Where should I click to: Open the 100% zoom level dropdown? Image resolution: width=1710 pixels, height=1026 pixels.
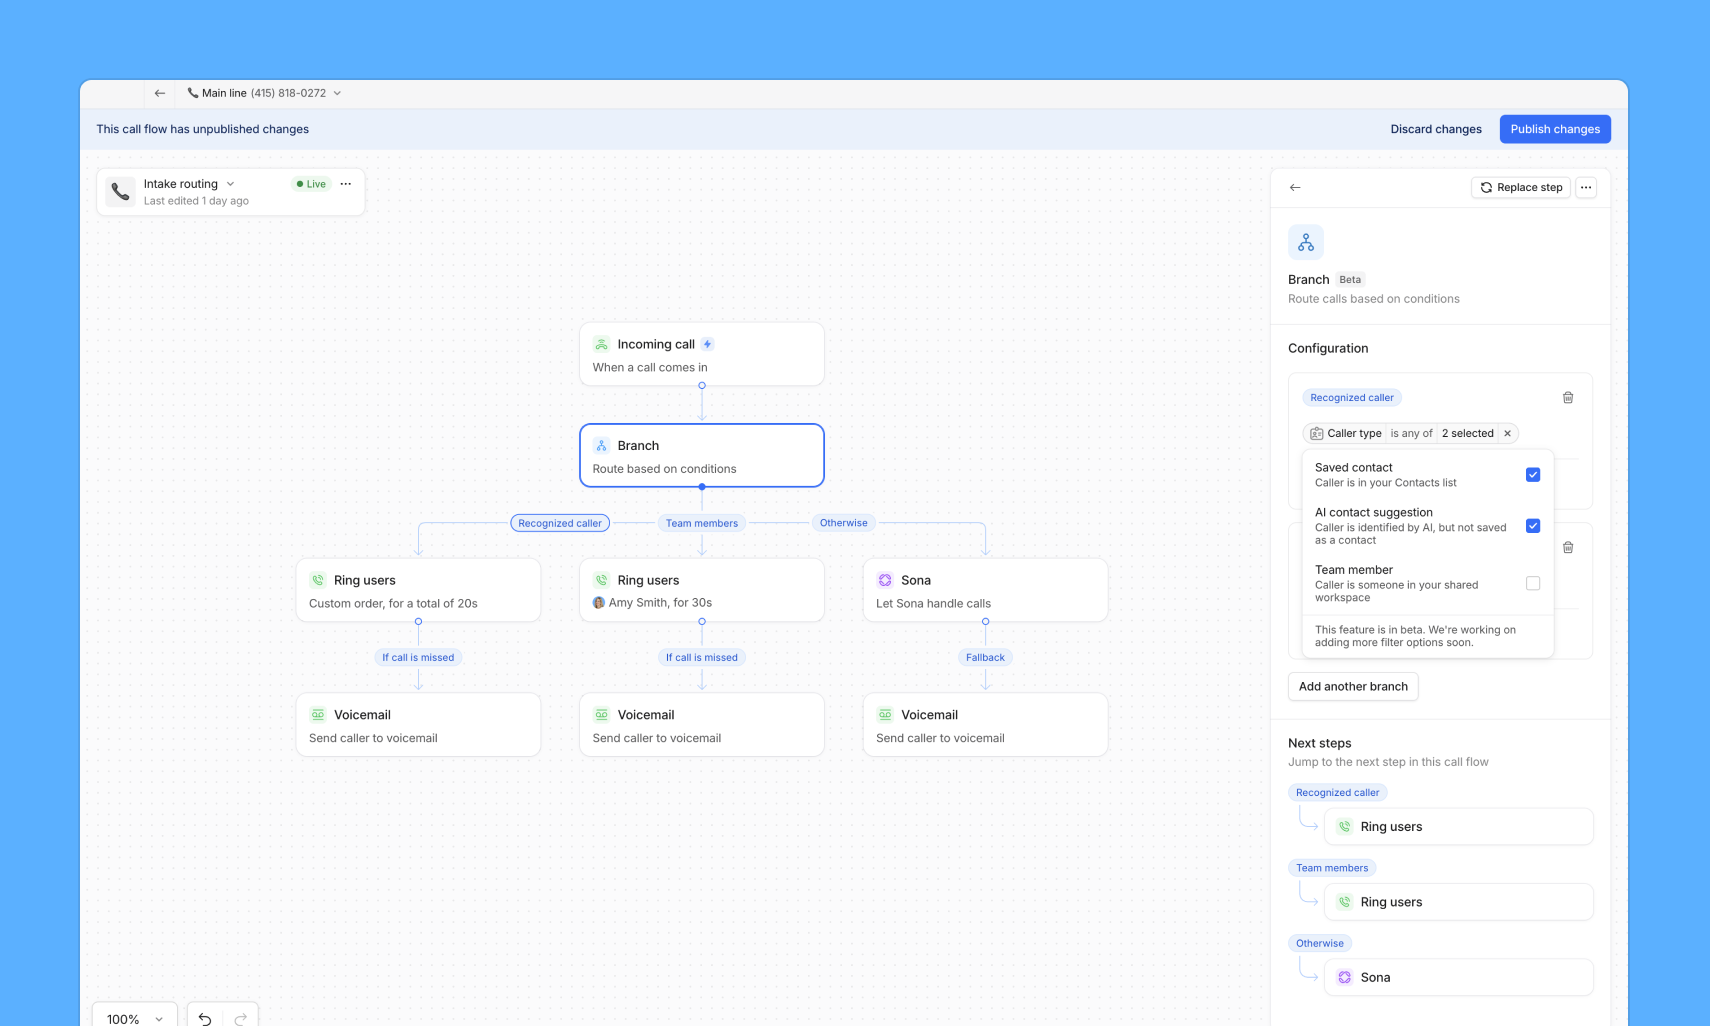point(135,1018)
